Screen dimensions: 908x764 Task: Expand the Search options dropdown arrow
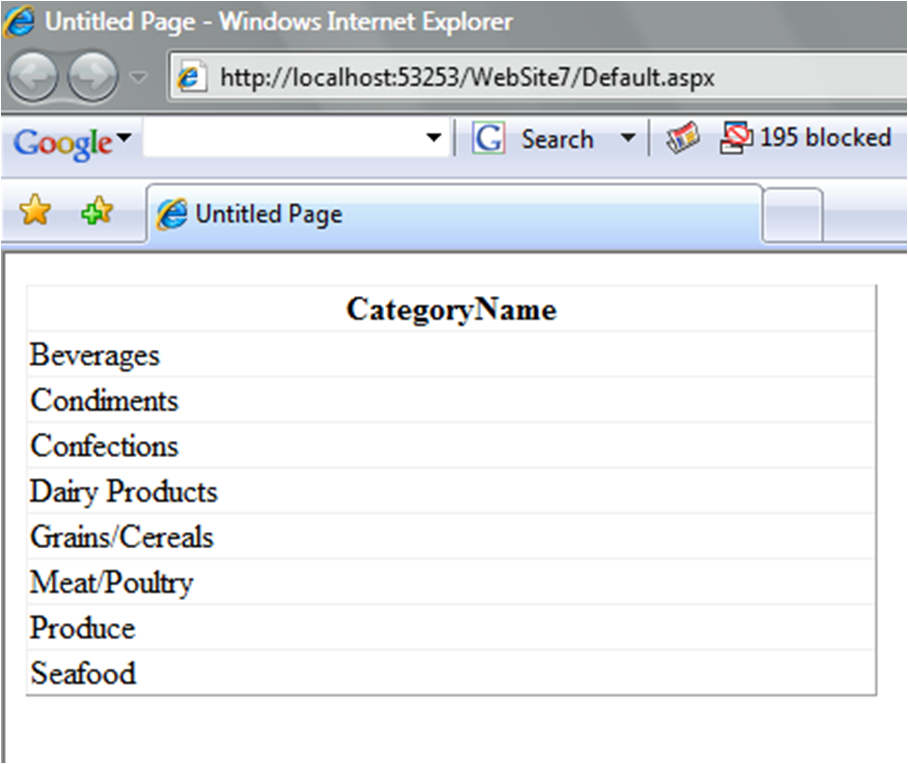coord(628,138)
